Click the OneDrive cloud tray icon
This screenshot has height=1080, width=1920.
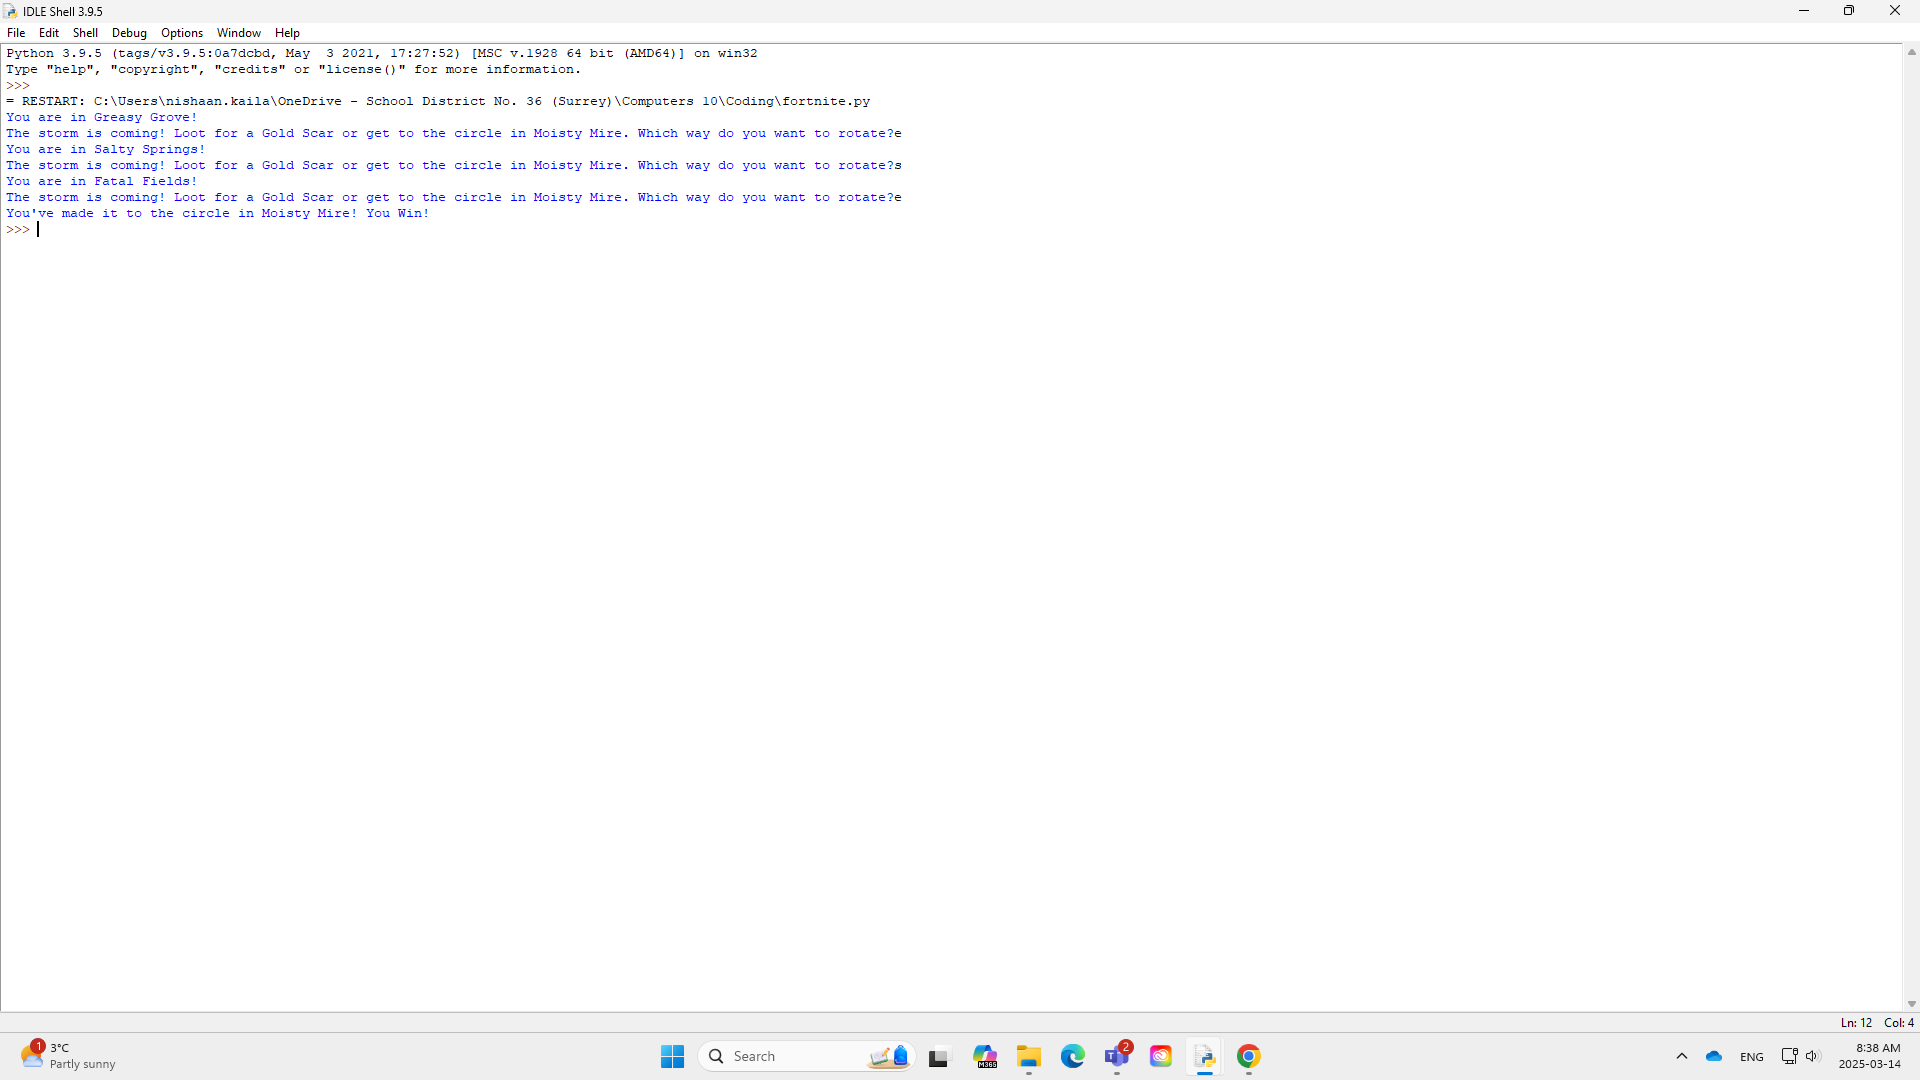[1714, 1056]
